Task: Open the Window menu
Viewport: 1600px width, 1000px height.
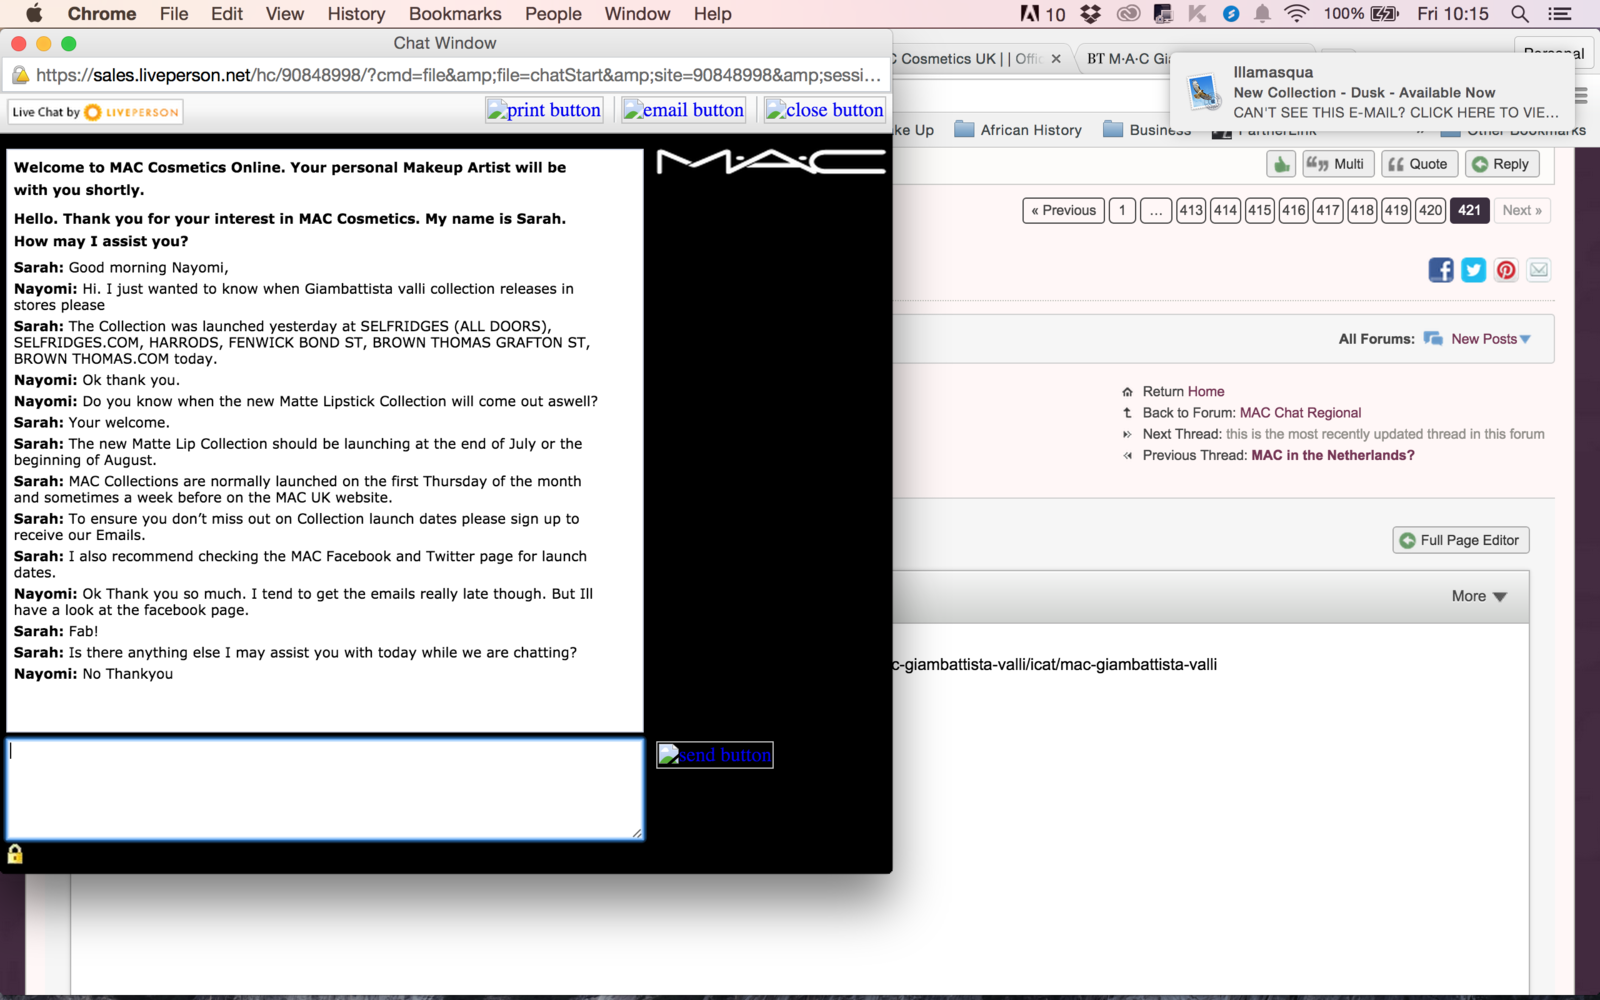Action: tap(637, 14)
